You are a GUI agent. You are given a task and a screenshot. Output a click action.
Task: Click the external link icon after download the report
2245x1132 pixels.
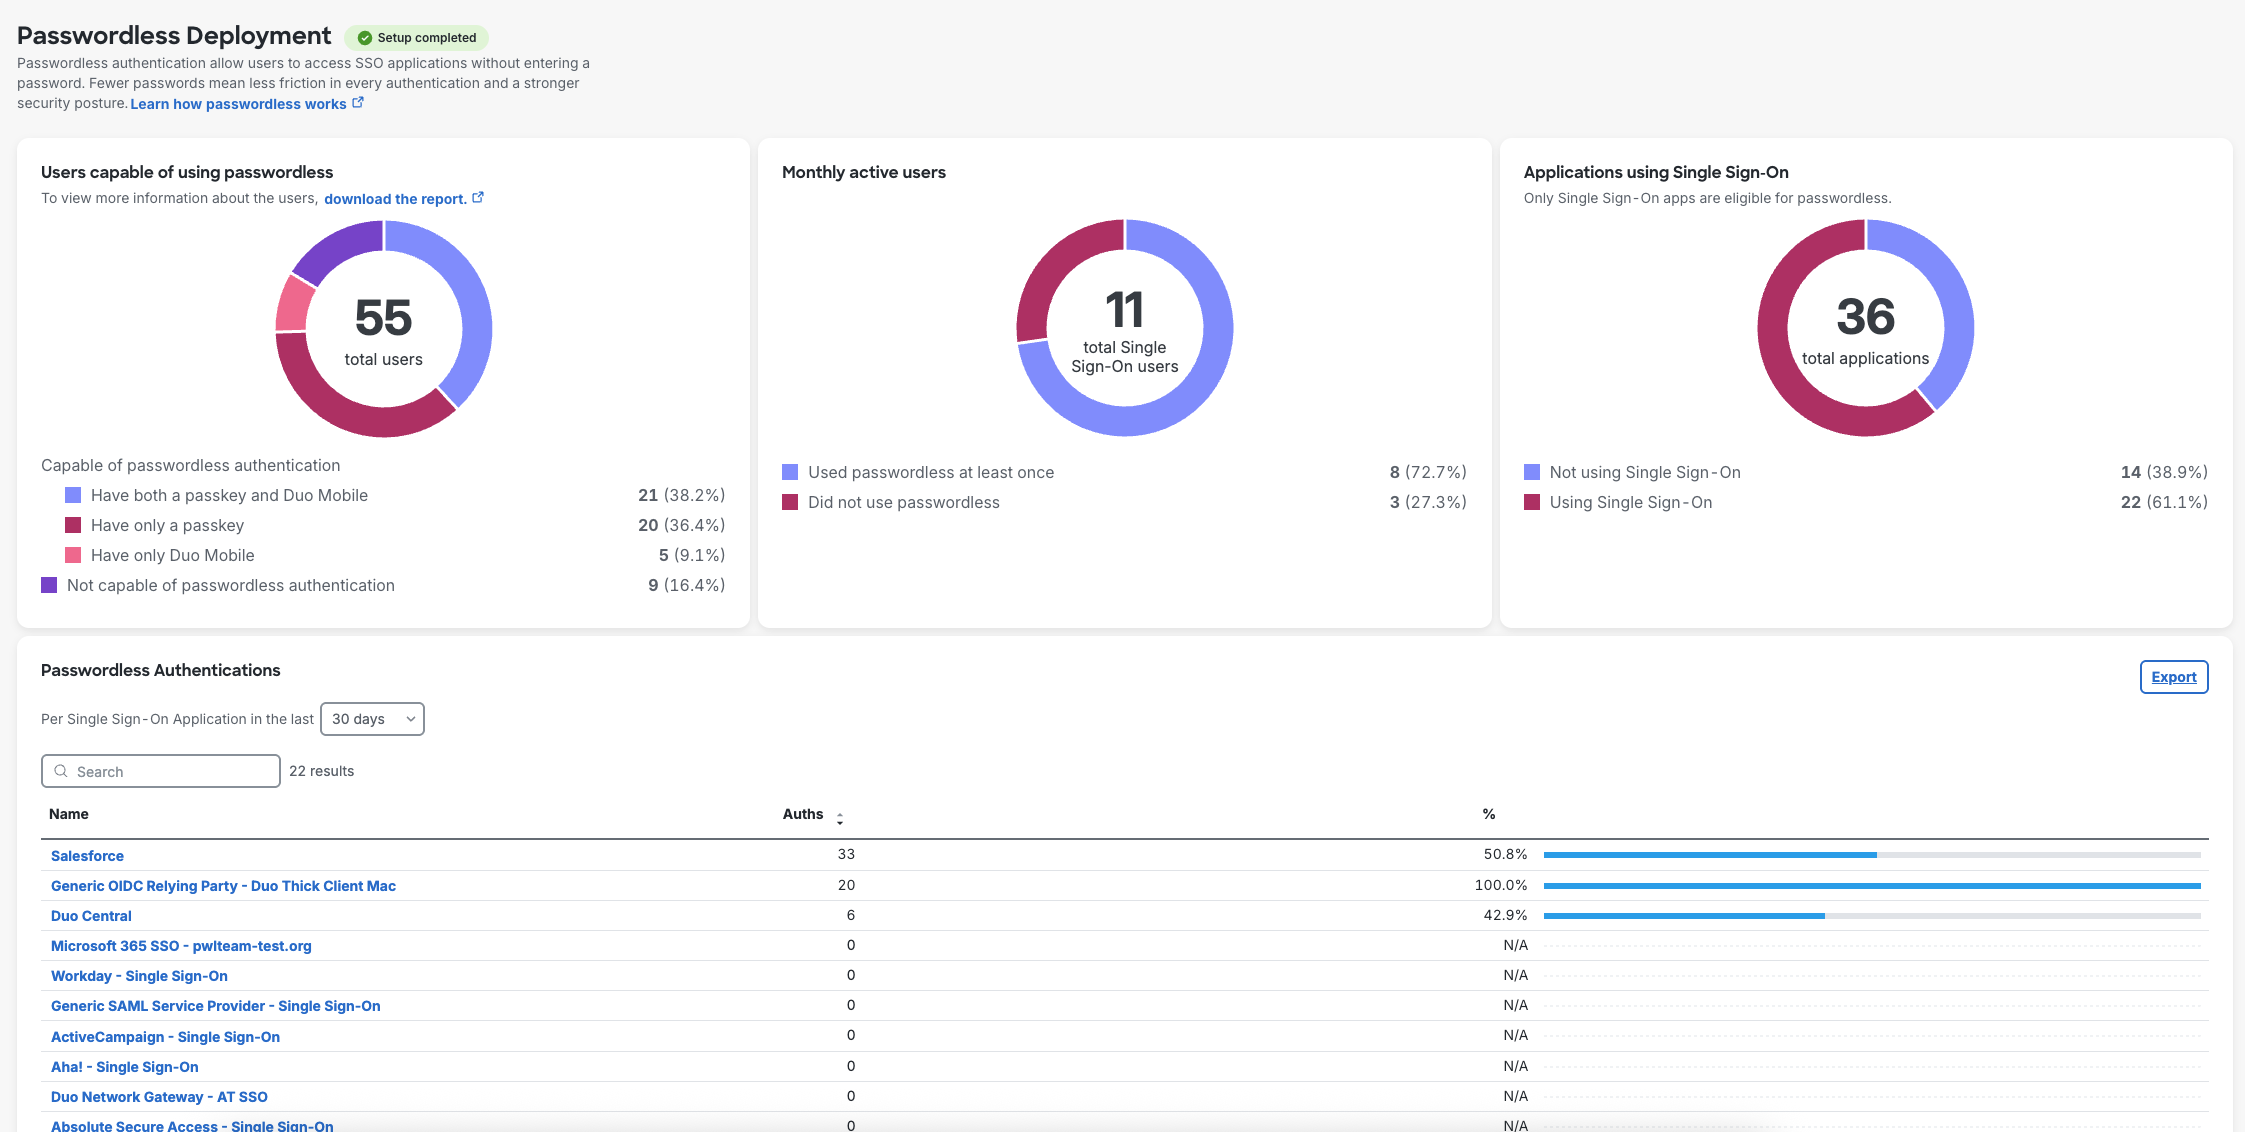point(478,197)
